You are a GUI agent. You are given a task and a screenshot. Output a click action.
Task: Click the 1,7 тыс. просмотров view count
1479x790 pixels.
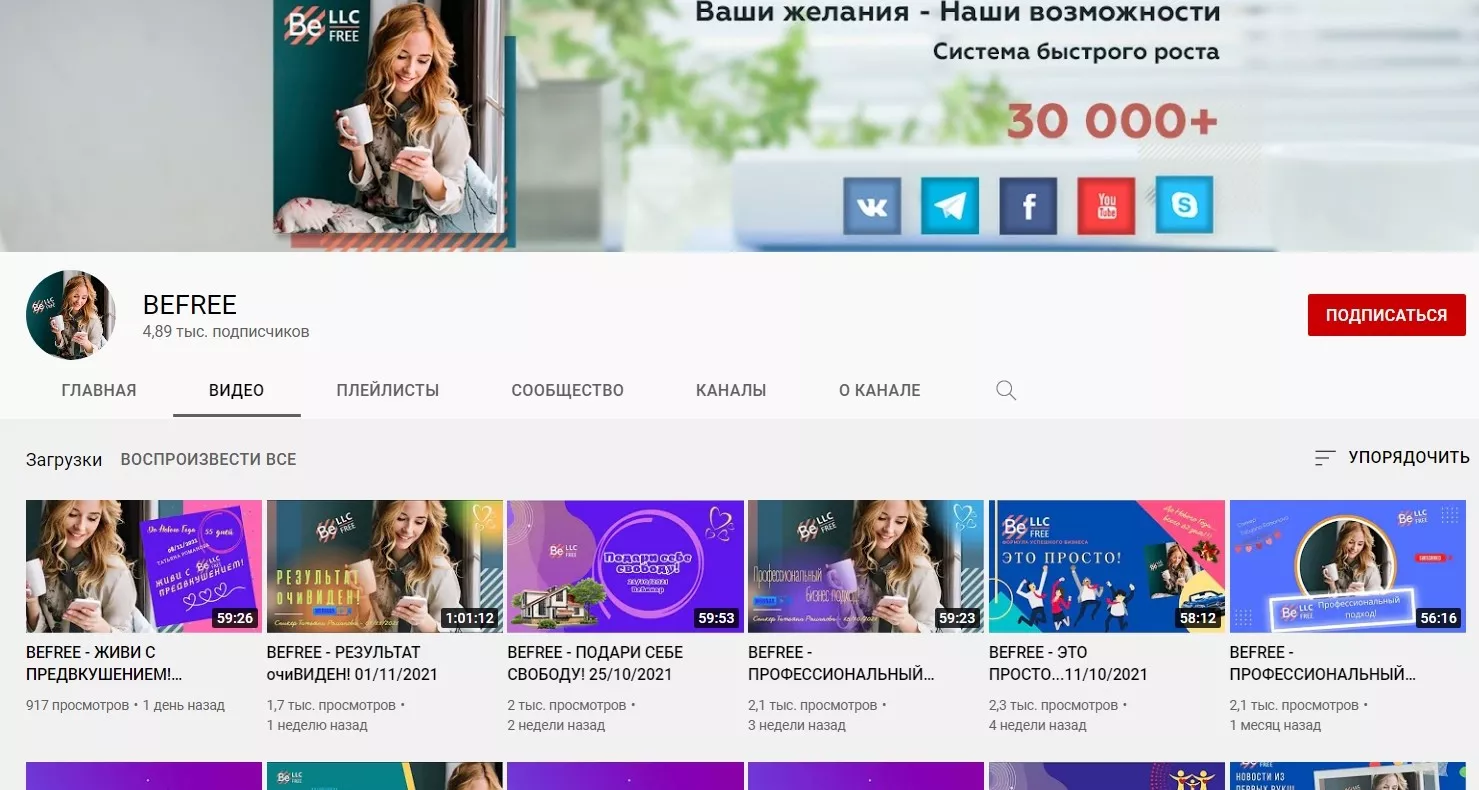(x=331, y=705)
